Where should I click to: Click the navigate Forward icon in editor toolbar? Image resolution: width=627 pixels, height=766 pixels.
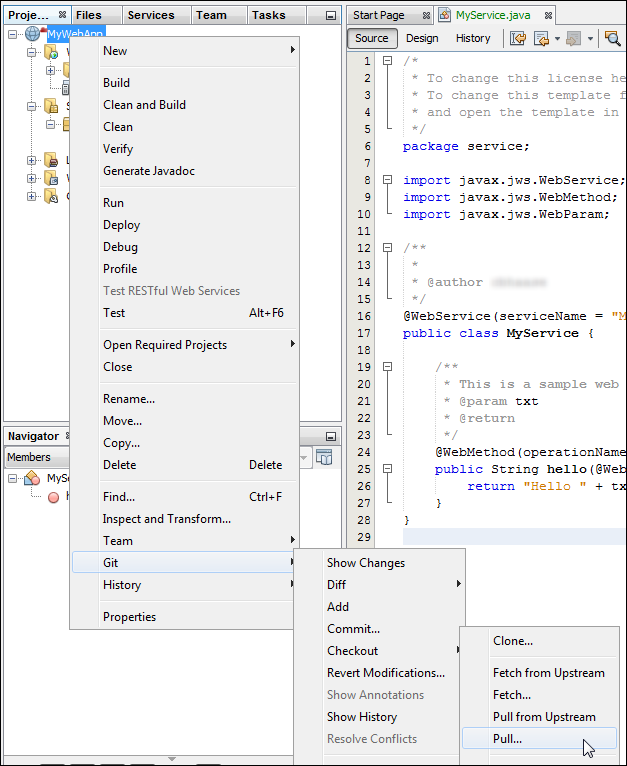coord(574,38)
